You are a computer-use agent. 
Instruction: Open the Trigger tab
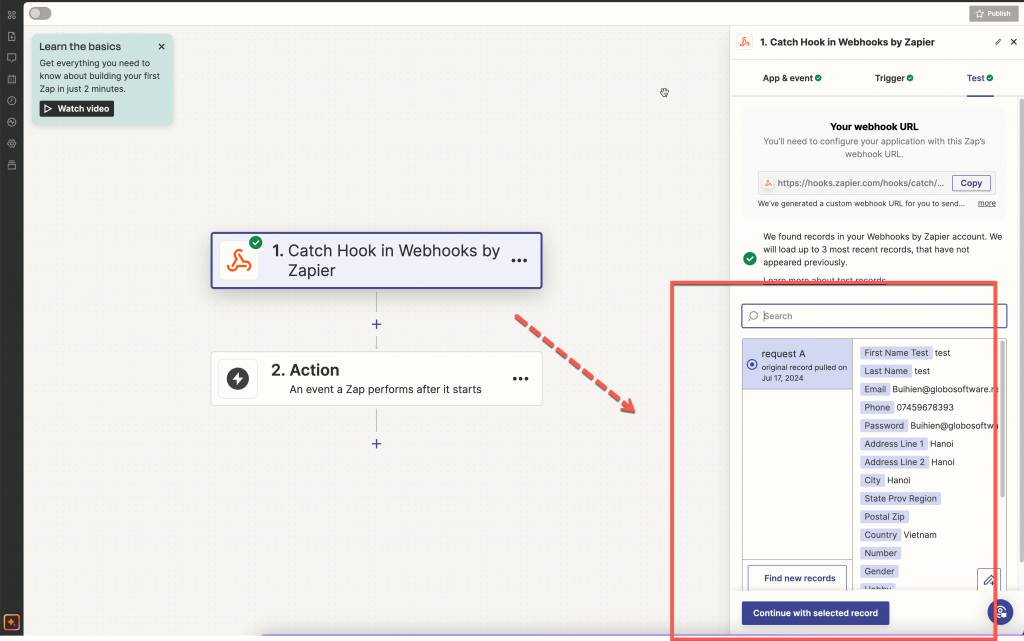894,78
